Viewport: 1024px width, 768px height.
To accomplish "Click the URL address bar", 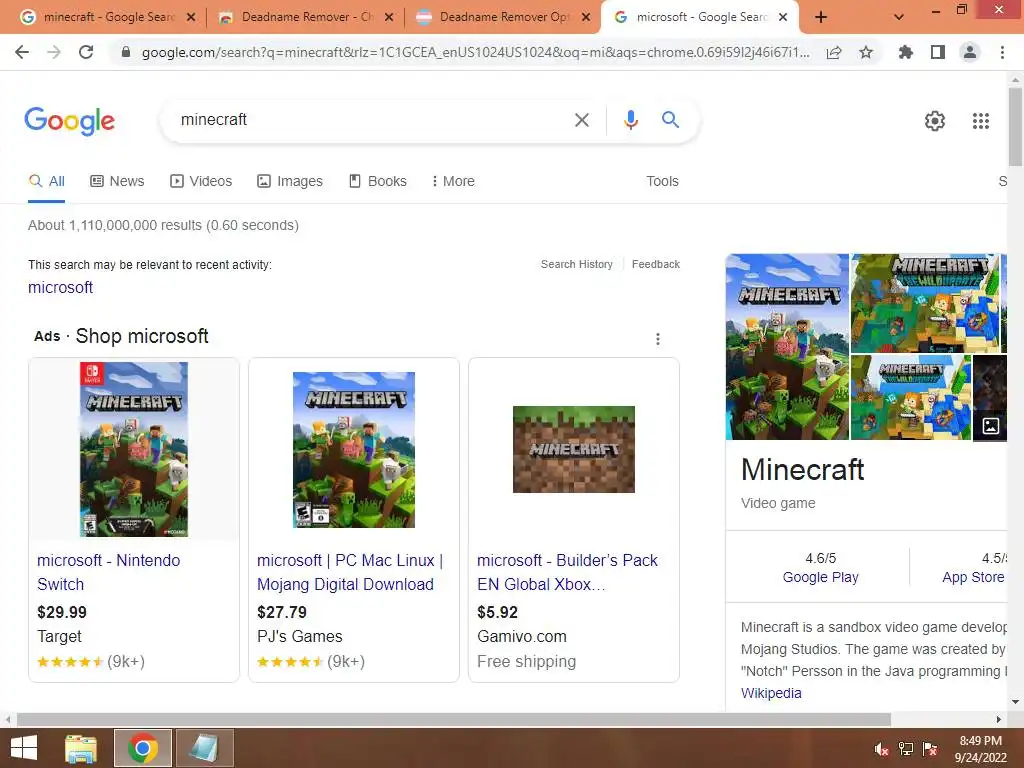I will pyautogui.click(x=475, y=52).
